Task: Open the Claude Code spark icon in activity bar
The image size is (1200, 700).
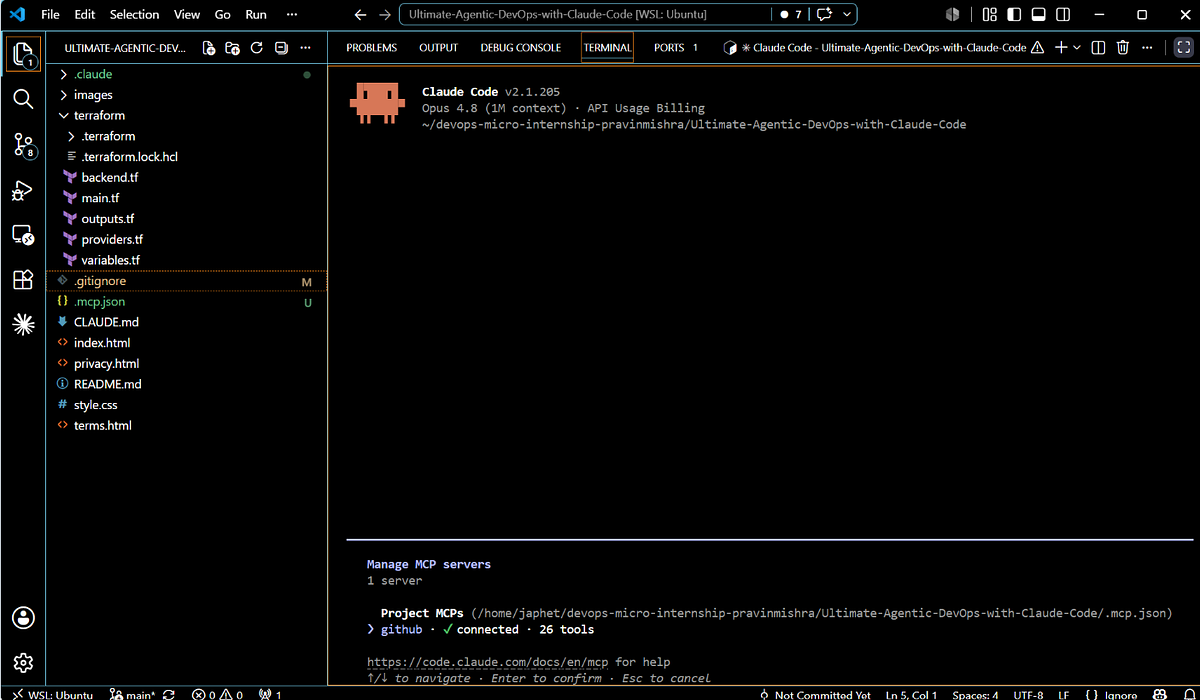Action: [x=23, y=324]
